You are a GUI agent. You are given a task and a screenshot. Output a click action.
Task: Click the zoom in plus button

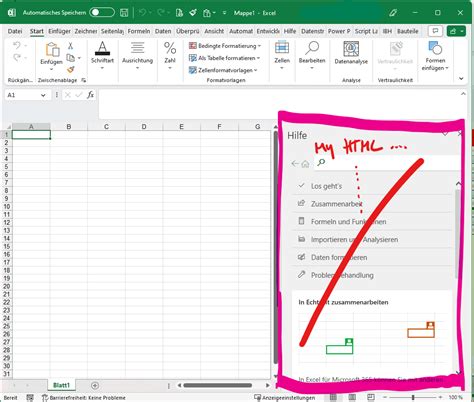440,397
